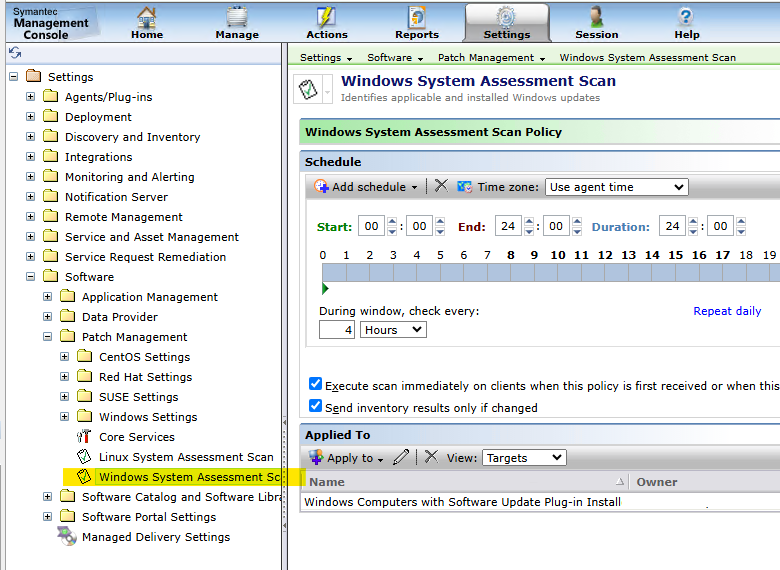The width and height of the screenshot is (780, 570).
Task: Switch to the Manage tab
Action: pos(237,22)
